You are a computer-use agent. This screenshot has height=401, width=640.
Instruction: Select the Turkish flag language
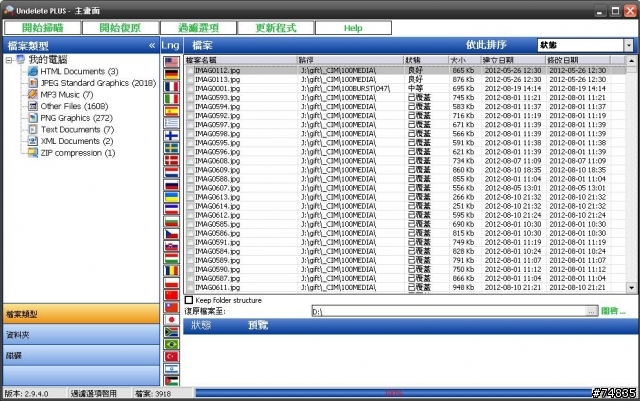(x=171, y=356)
